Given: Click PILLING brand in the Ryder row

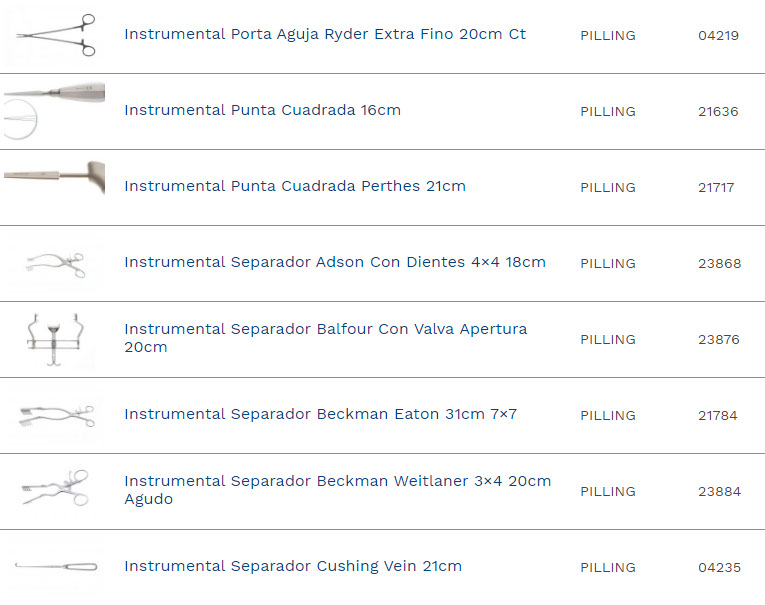Looking at the screenshot, I should point(607,36).
